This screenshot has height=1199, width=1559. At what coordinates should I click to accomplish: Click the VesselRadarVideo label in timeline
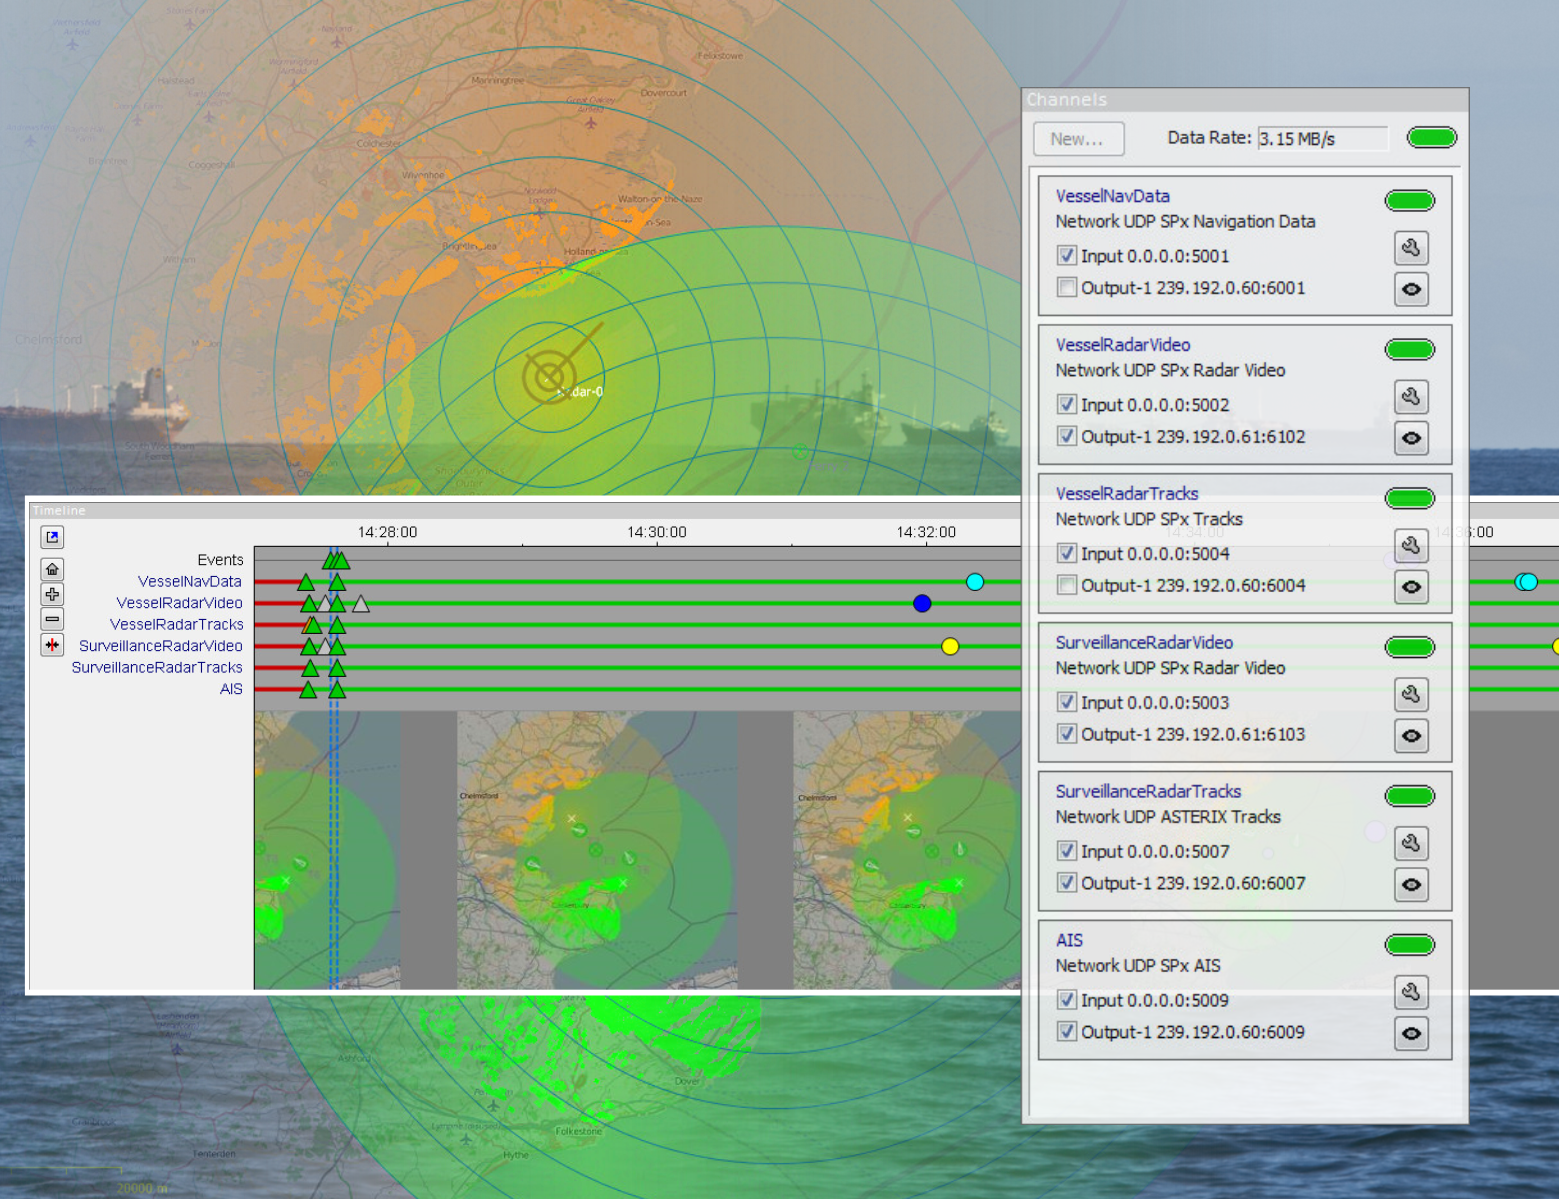[179, 603]
